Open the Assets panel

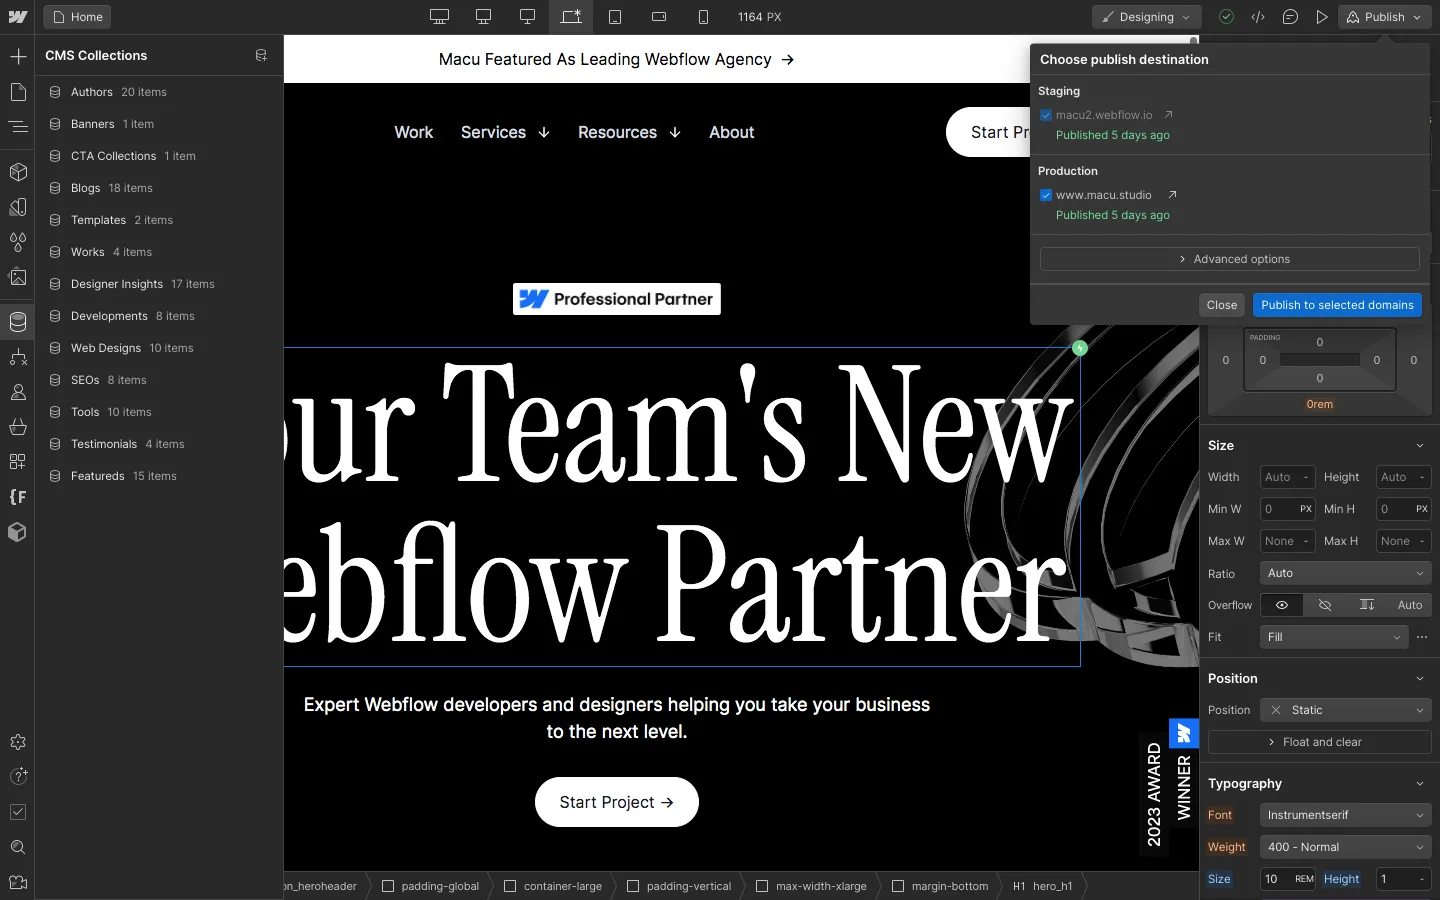[x=18, y=278]
